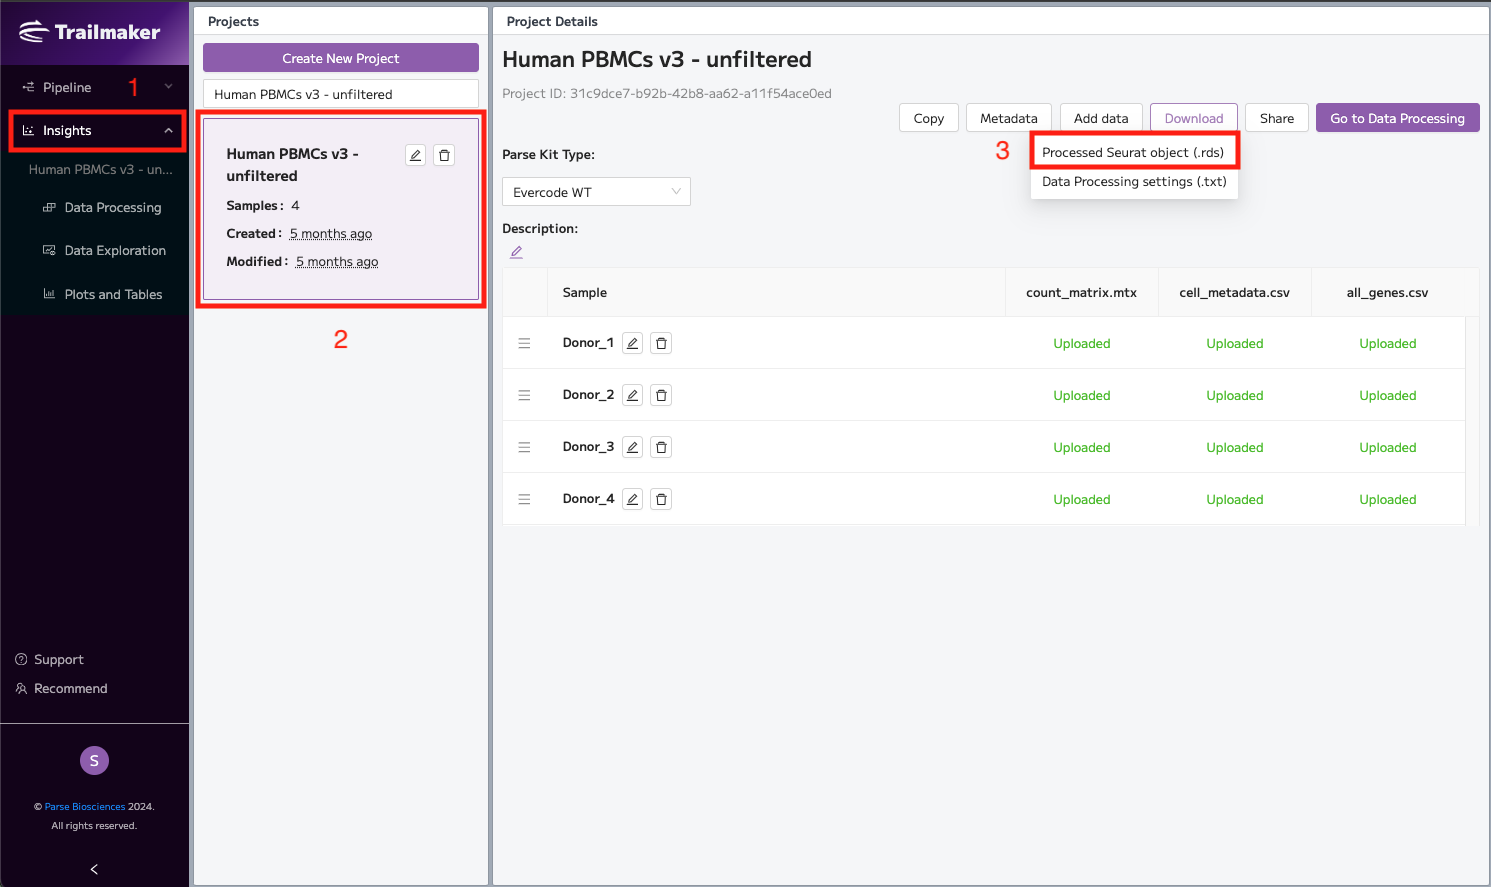Click the trash icon beside Donor_4
The height and width of the screenshot is (887, 1491).
point(661,499)
